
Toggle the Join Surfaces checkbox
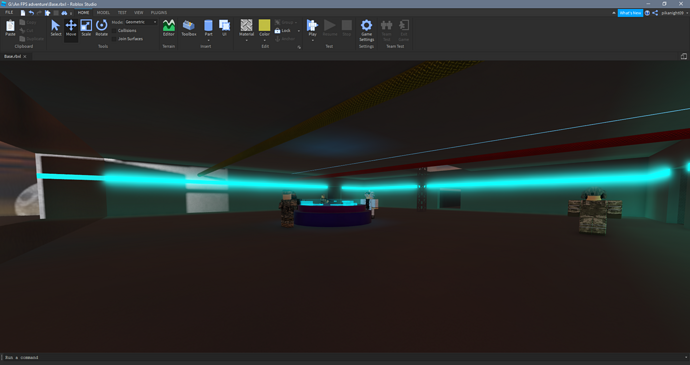(x=114, y=39)
